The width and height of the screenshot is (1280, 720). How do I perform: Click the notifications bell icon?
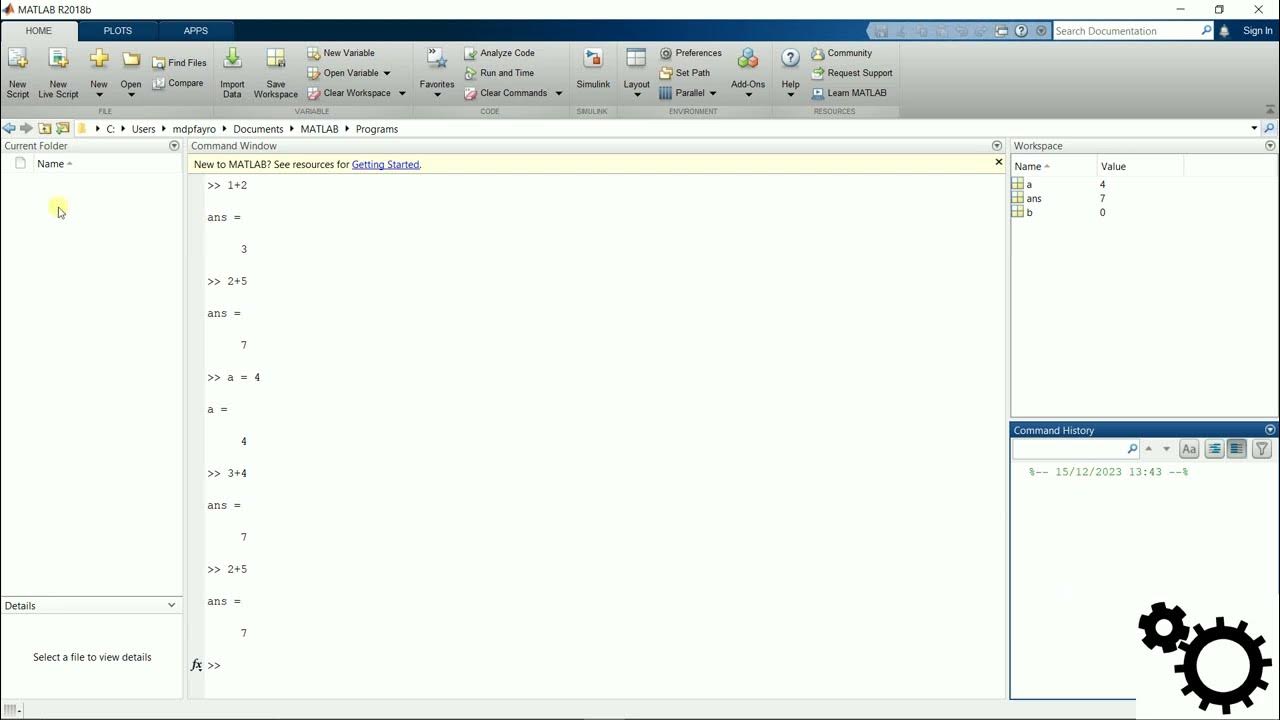(1224, 31)
